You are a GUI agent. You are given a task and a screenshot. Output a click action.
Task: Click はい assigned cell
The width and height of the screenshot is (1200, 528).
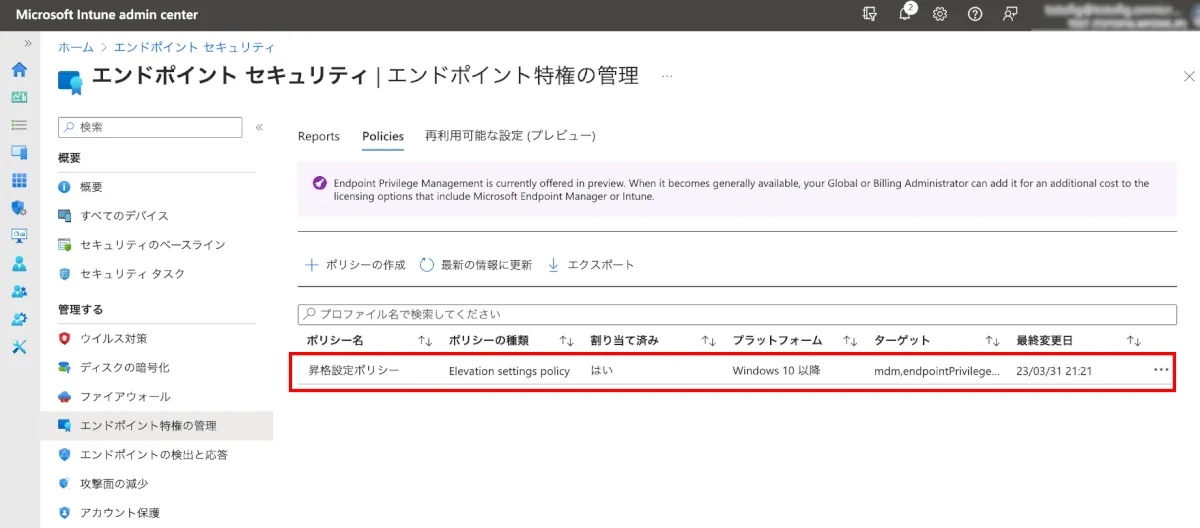pos(602,371)
